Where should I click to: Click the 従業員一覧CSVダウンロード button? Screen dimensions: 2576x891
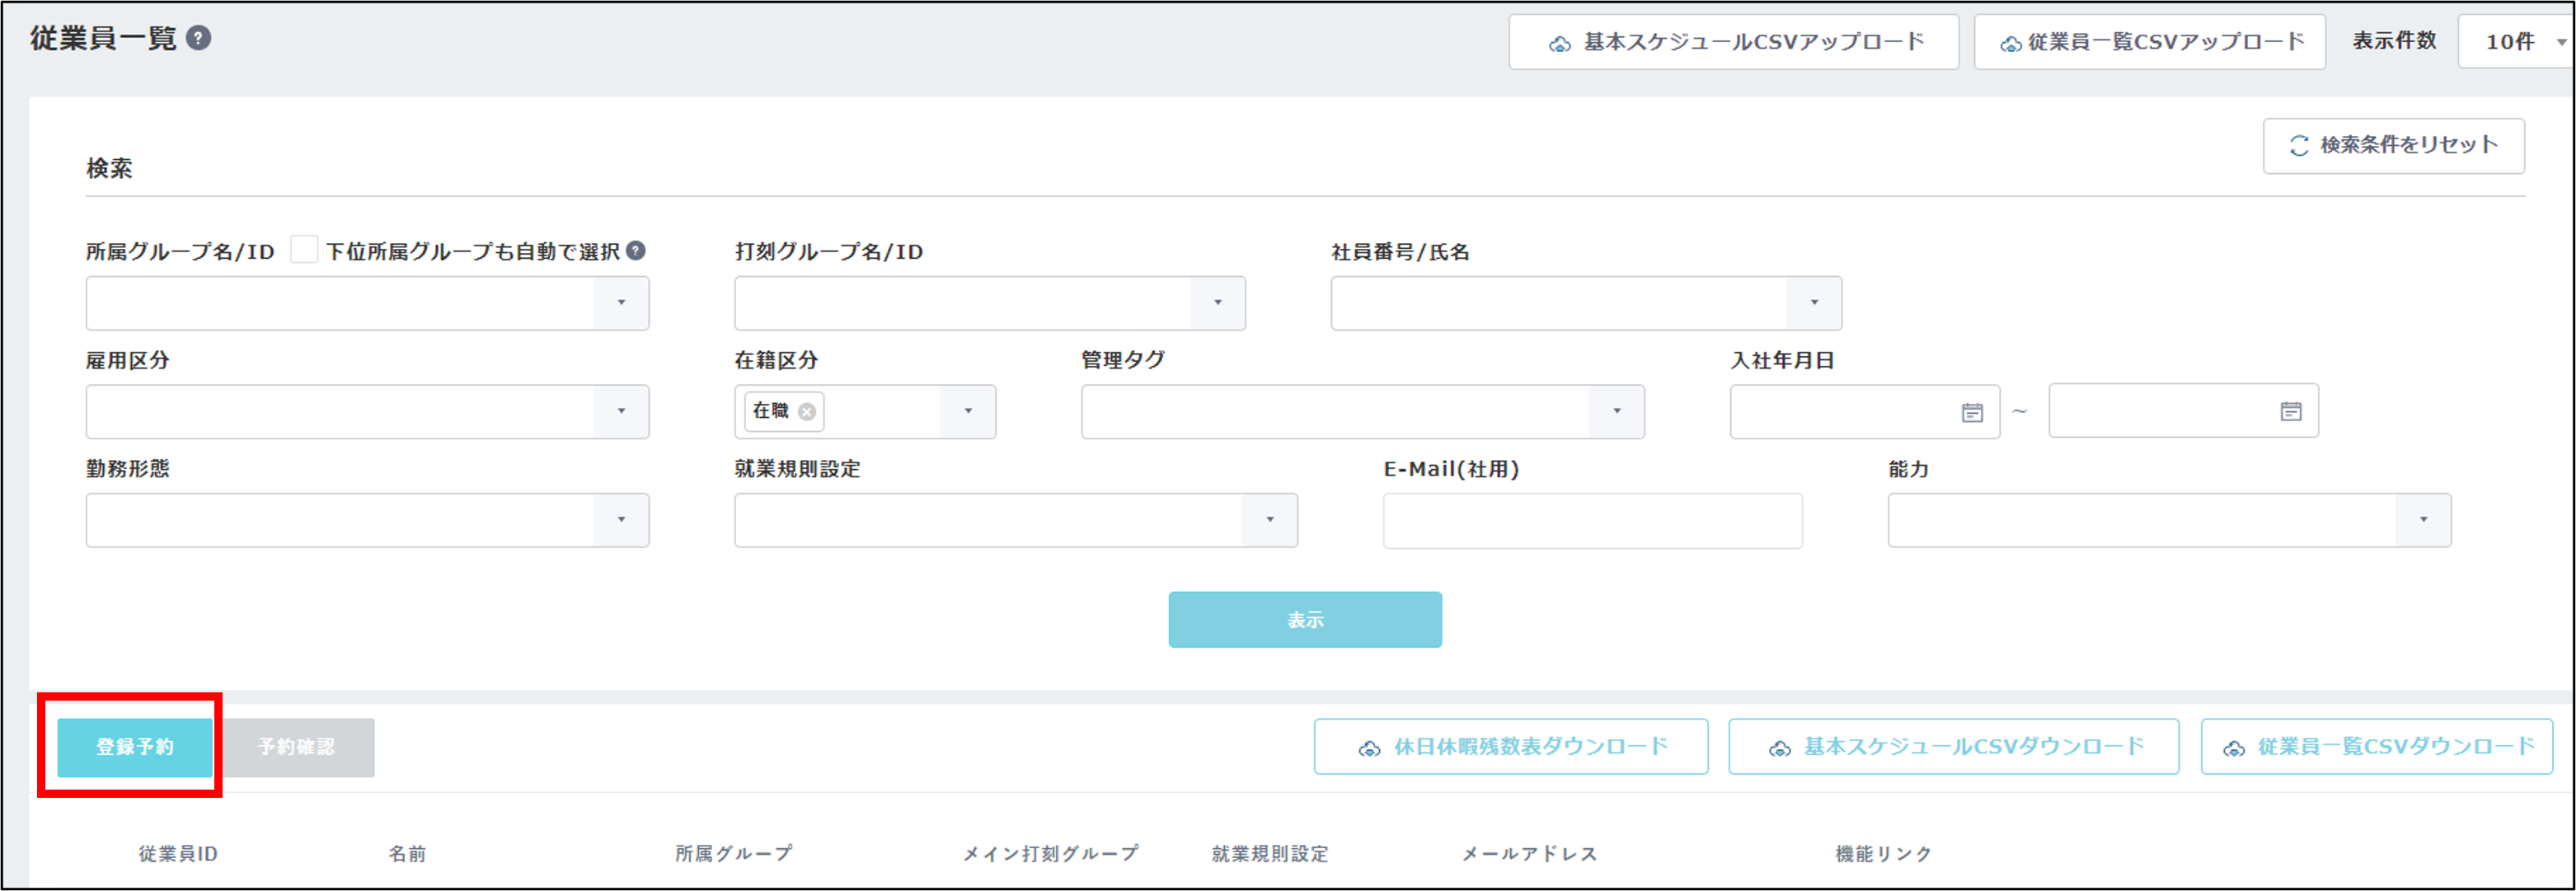pos(2376,747)
